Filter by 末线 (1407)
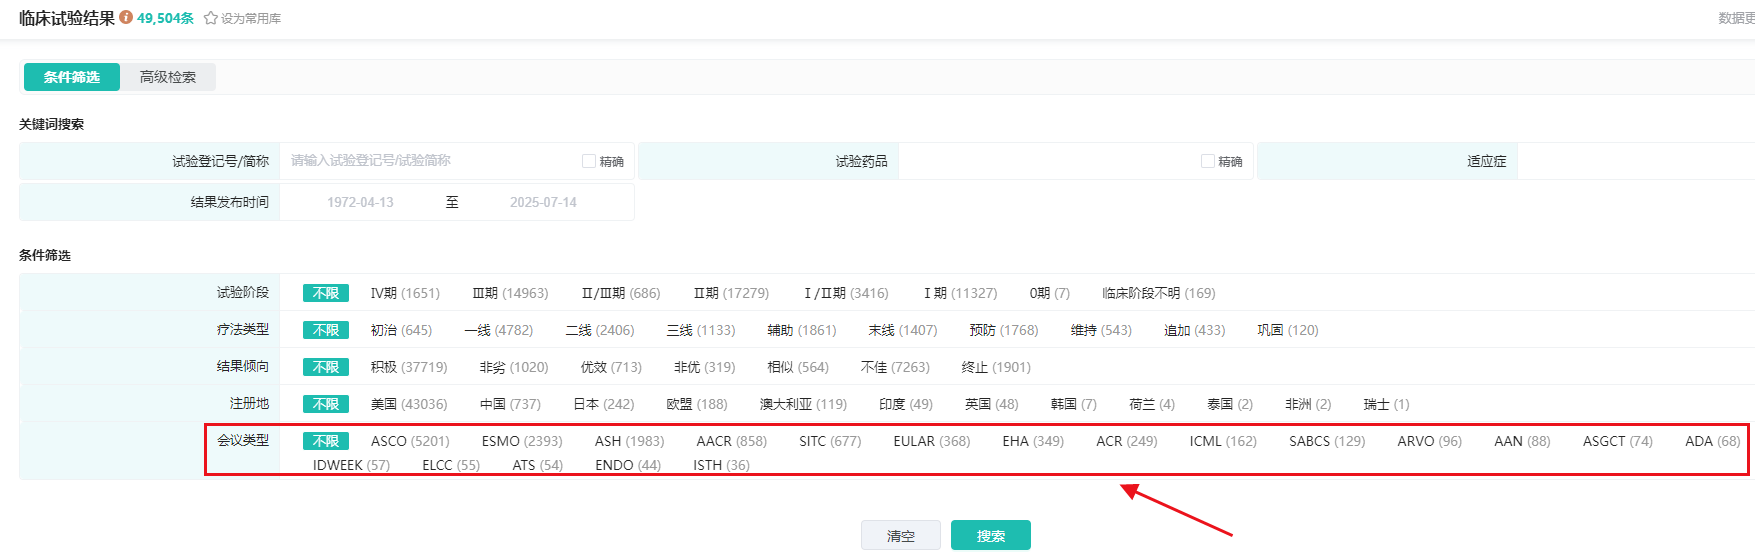Image resolution: width=1755 pixels, height=553 pixels. coord(903,330)
